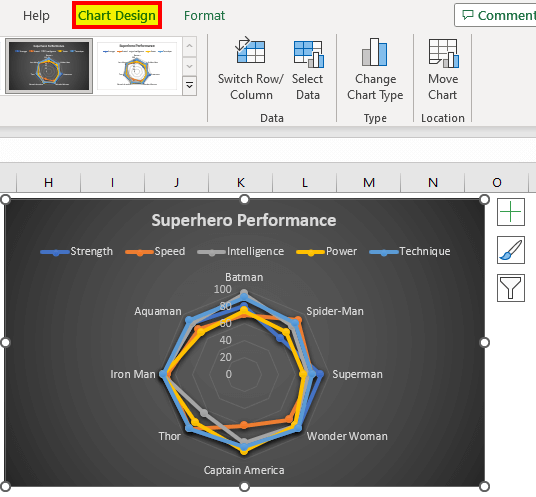Go to previous row of chart styles
The width and height of the screenshot is (536, 497).
pos(190,46)
